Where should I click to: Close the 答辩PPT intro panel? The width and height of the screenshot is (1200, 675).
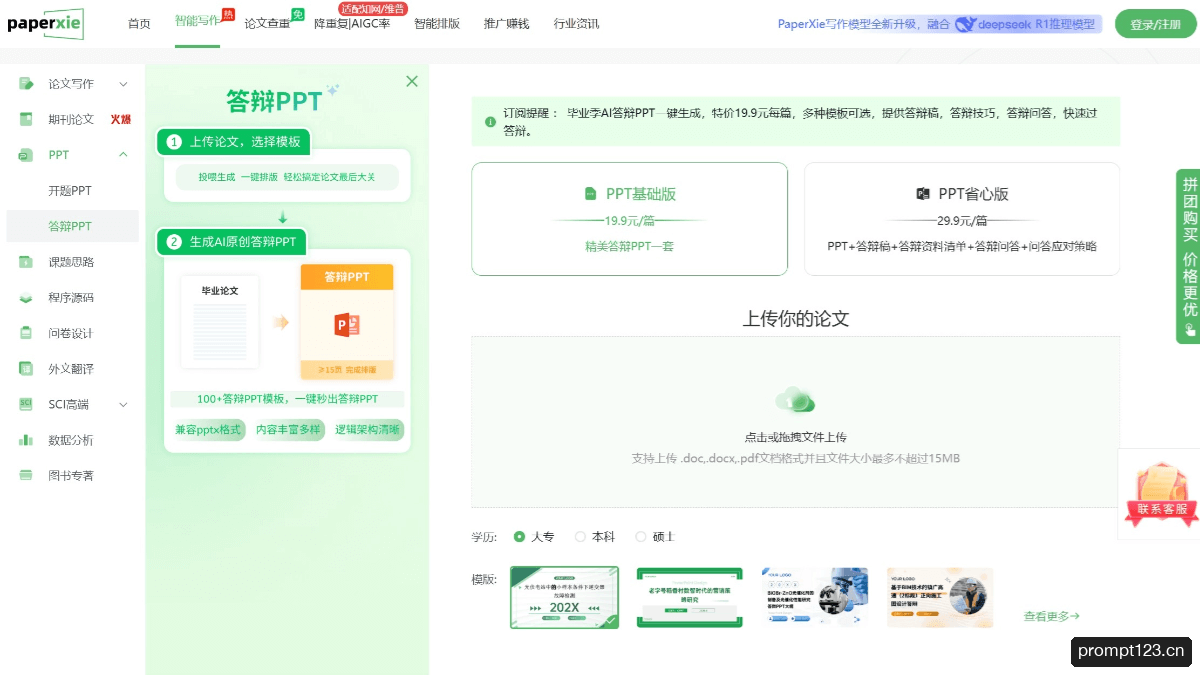tap(412, 82)
